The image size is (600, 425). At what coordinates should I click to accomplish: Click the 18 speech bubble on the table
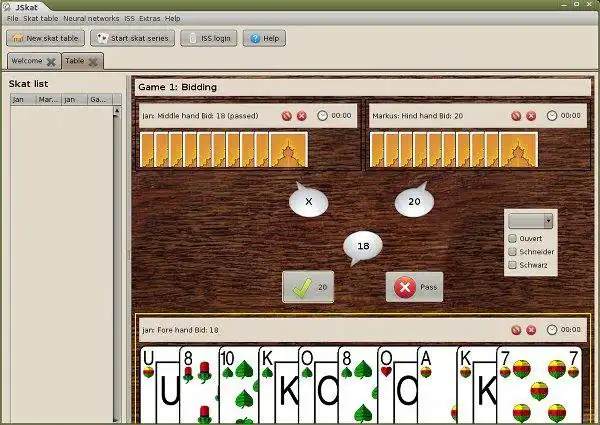363,247
